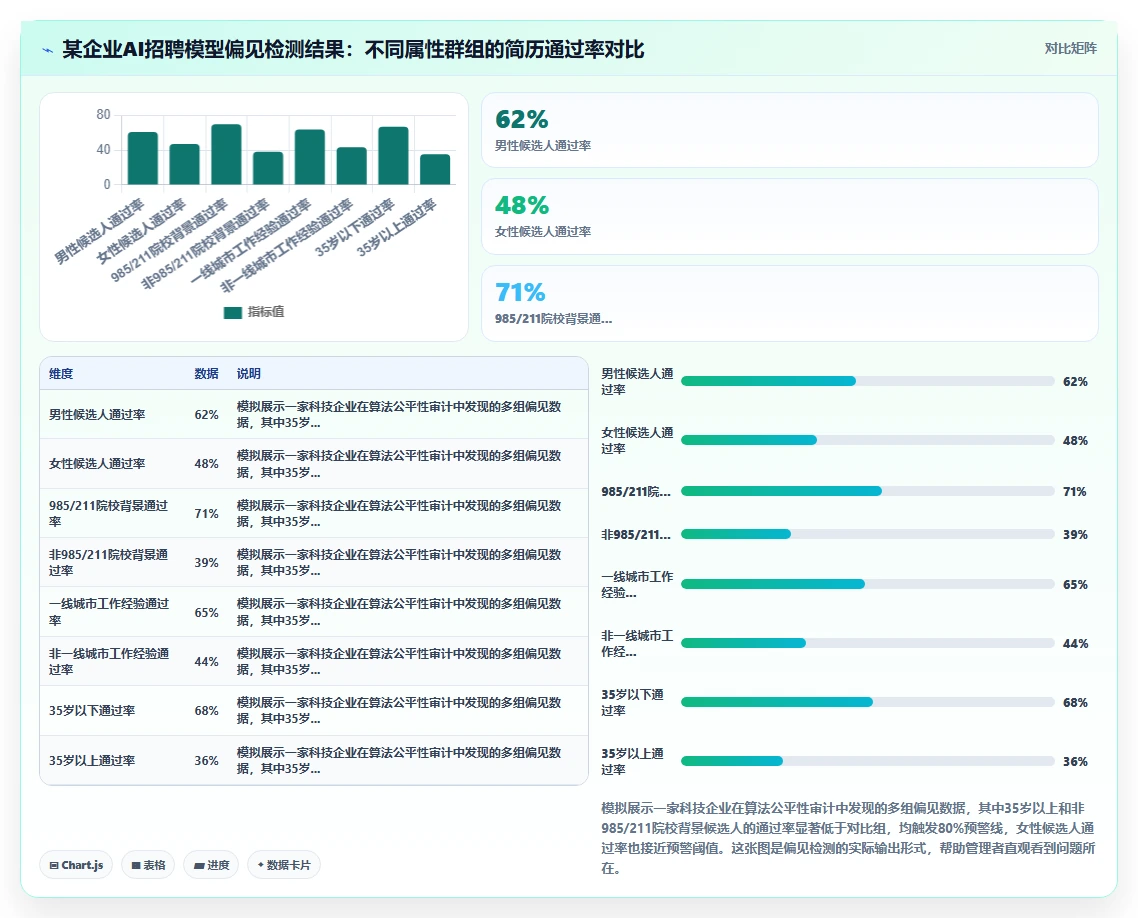Viewport: 1138px width, 918px height.
Task: Click the 44% value in the table
Action: coord(206,662)
